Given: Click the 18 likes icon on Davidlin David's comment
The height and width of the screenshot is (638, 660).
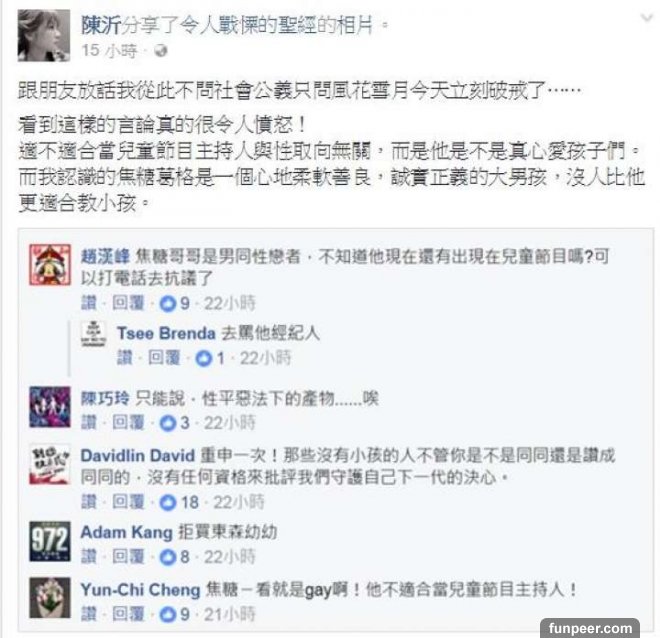Looking at the screenshot, I should pyautogui.click(x=168, y=502).
